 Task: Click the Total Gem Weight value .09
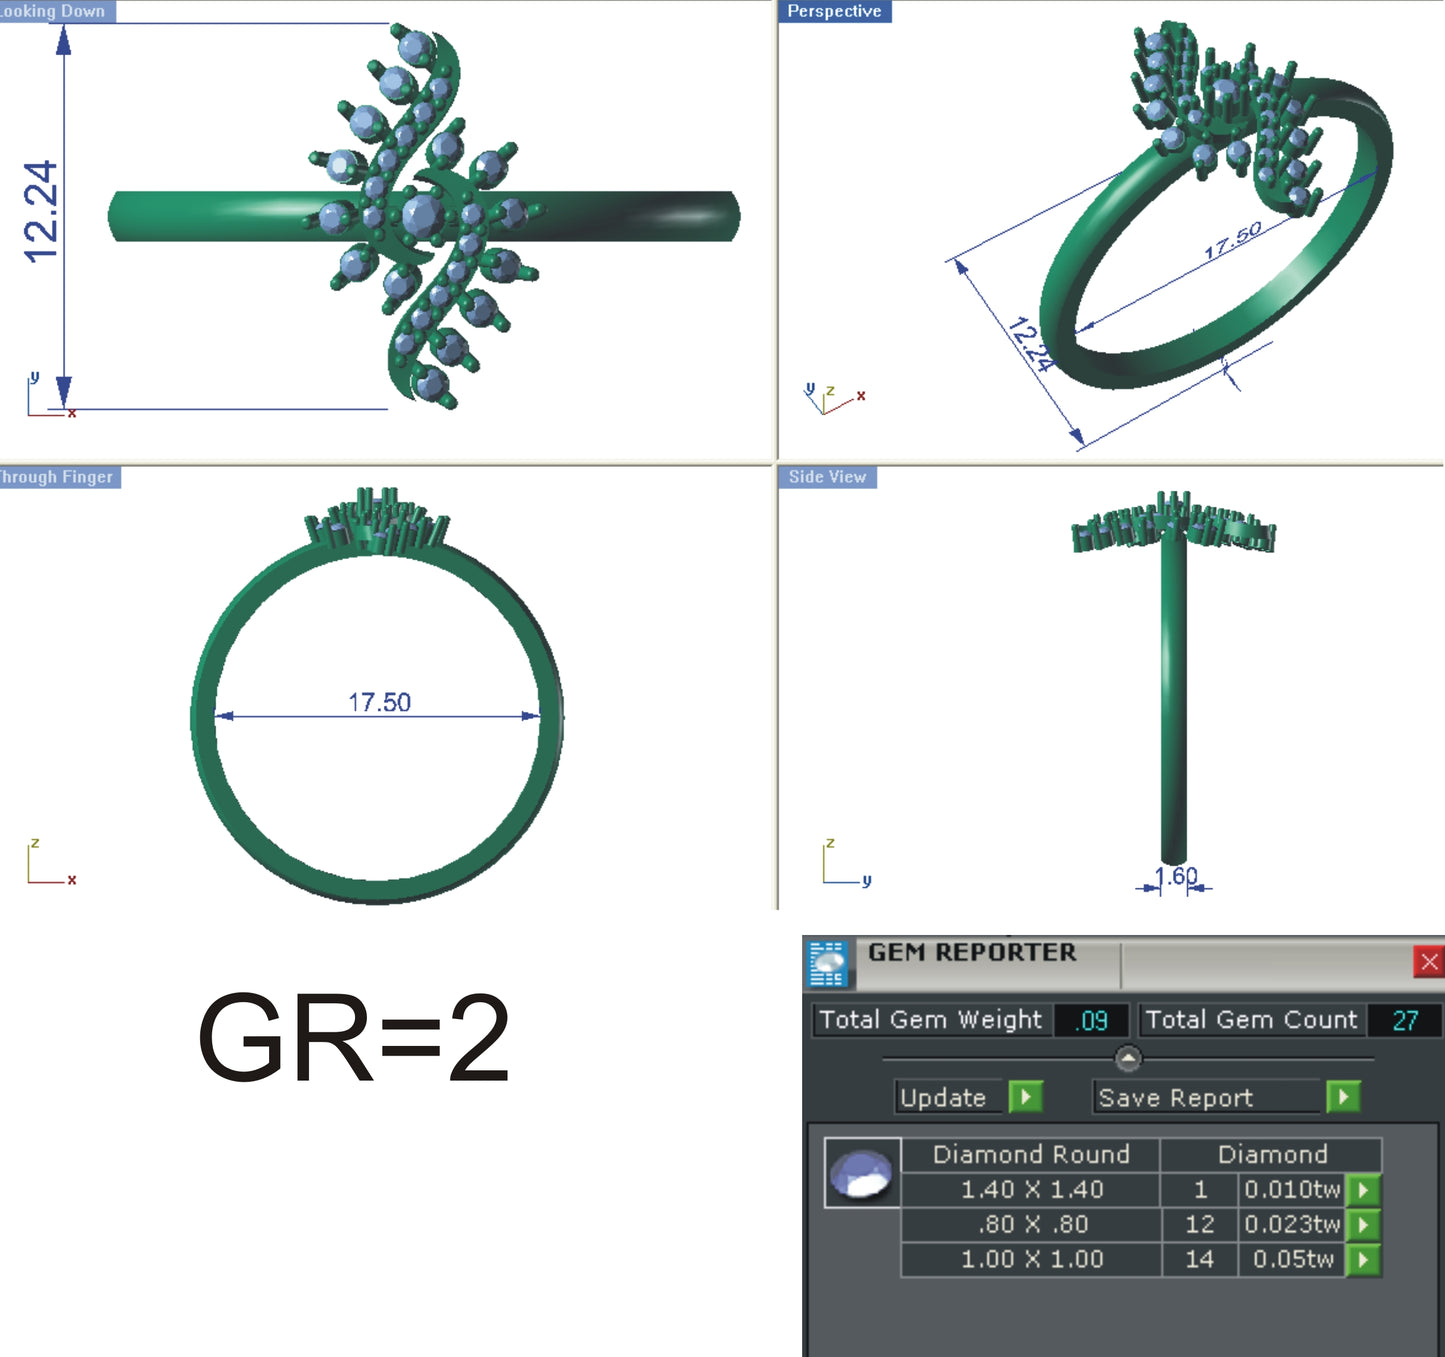point(1091,1020)
